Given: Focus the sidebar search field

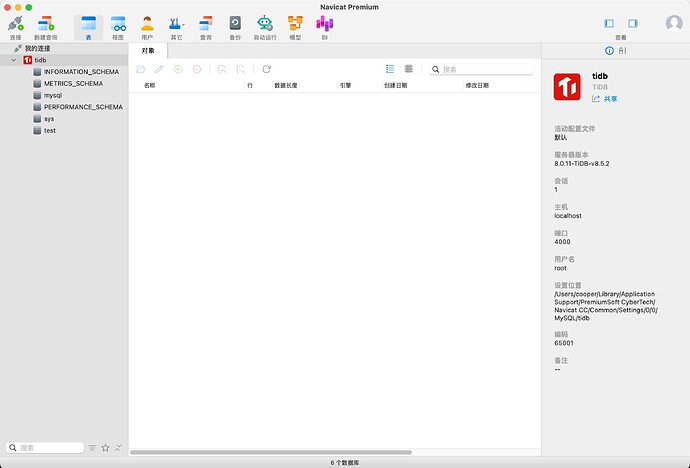Looking at the screenshot, I should point(45,448).
